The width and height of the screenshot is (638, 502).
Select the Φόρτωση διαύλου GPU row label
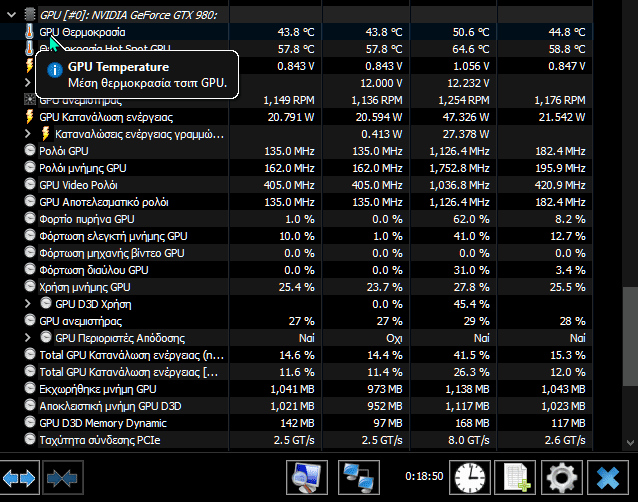(94, 270)
